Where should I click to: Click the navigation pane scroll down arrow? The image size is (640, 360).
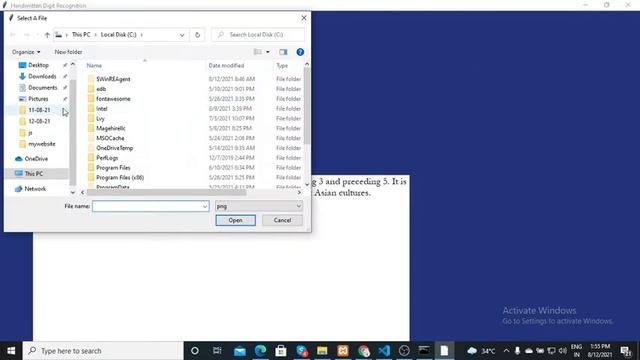point(73,192)
